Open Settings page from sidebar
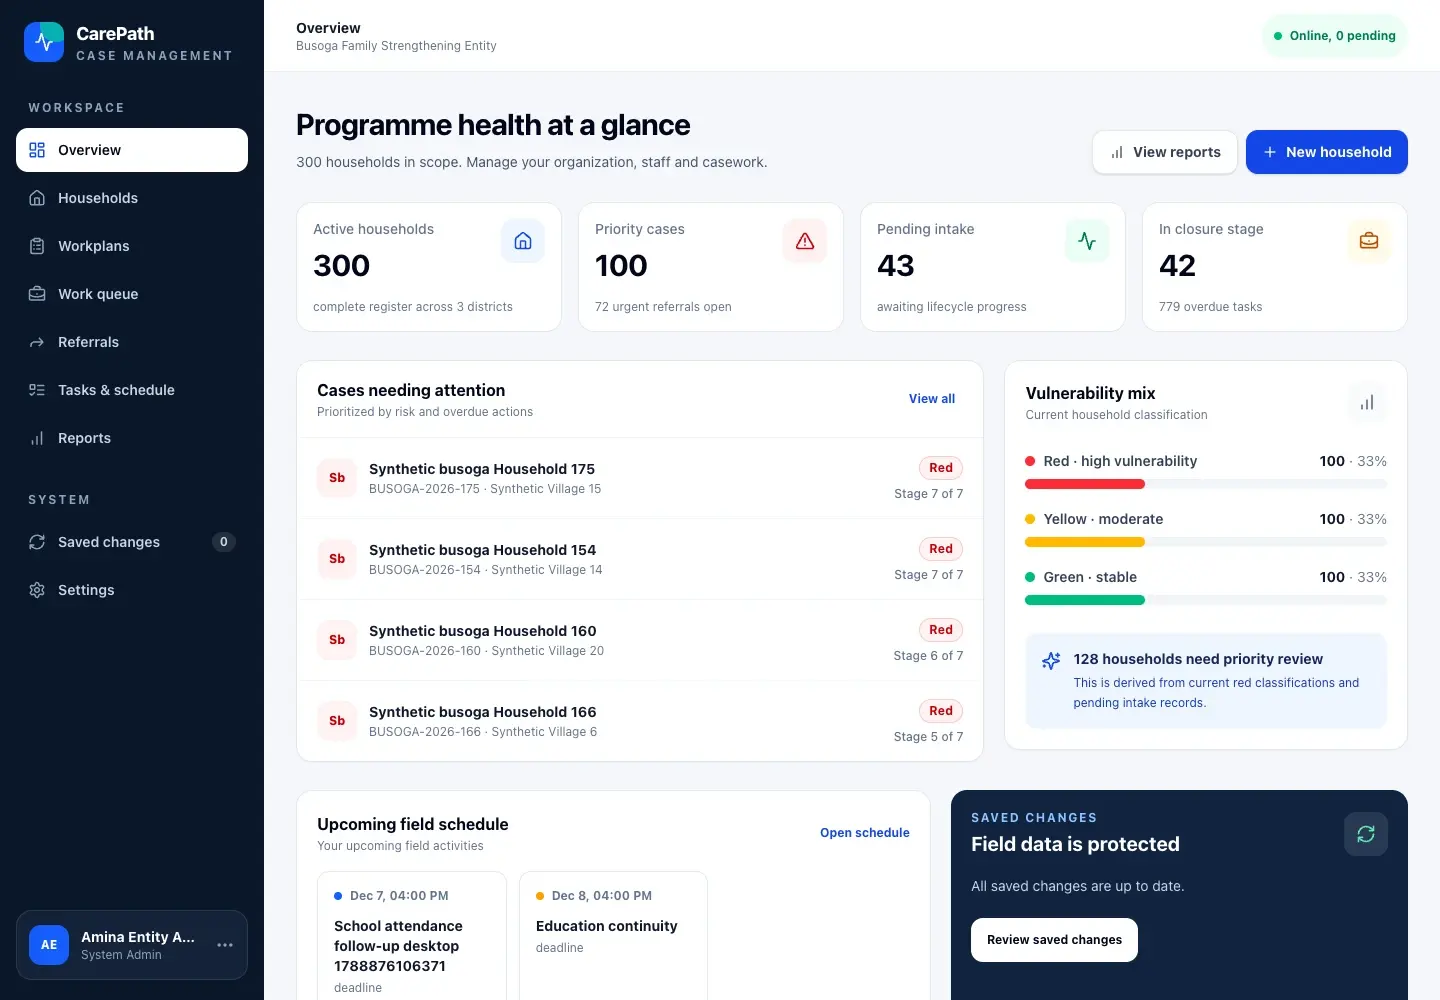Viewport: 1440px width, 1000px height. pos(132,590)
